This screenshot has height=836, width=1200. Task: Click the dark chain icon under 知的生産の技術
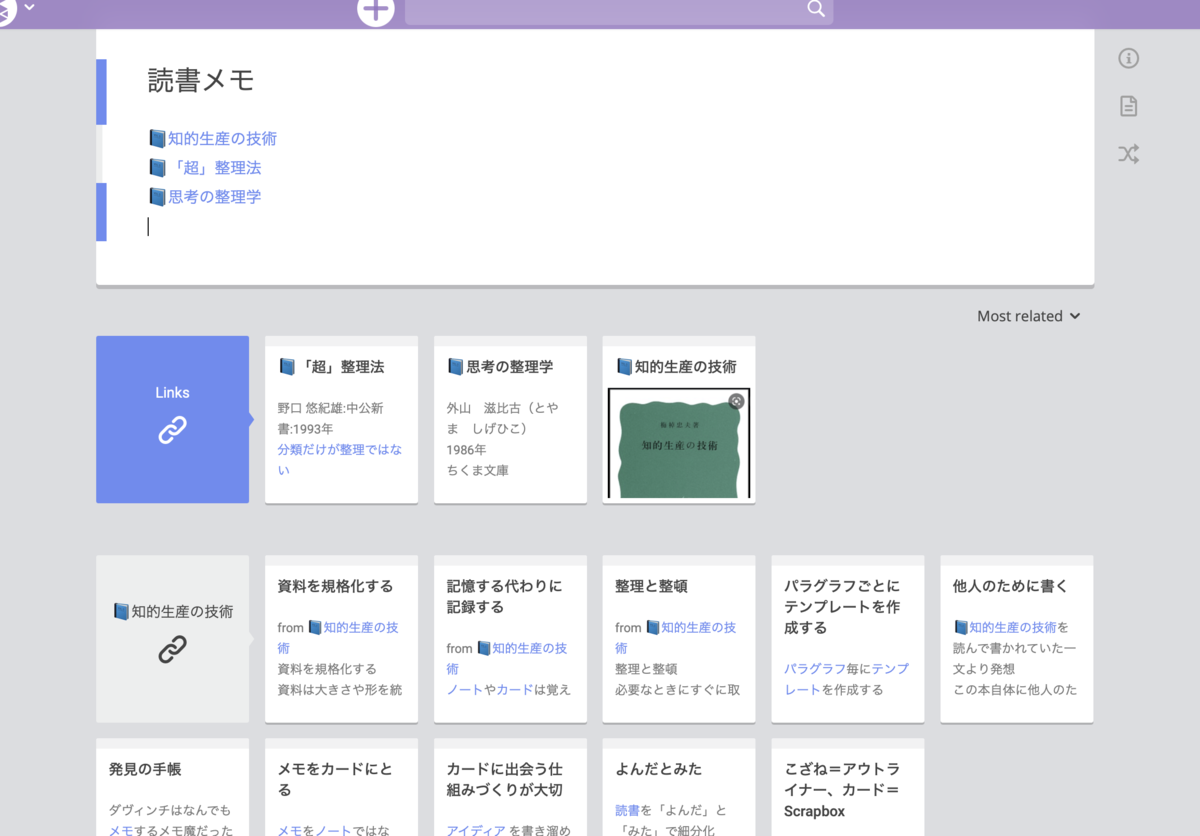point(172,650)
